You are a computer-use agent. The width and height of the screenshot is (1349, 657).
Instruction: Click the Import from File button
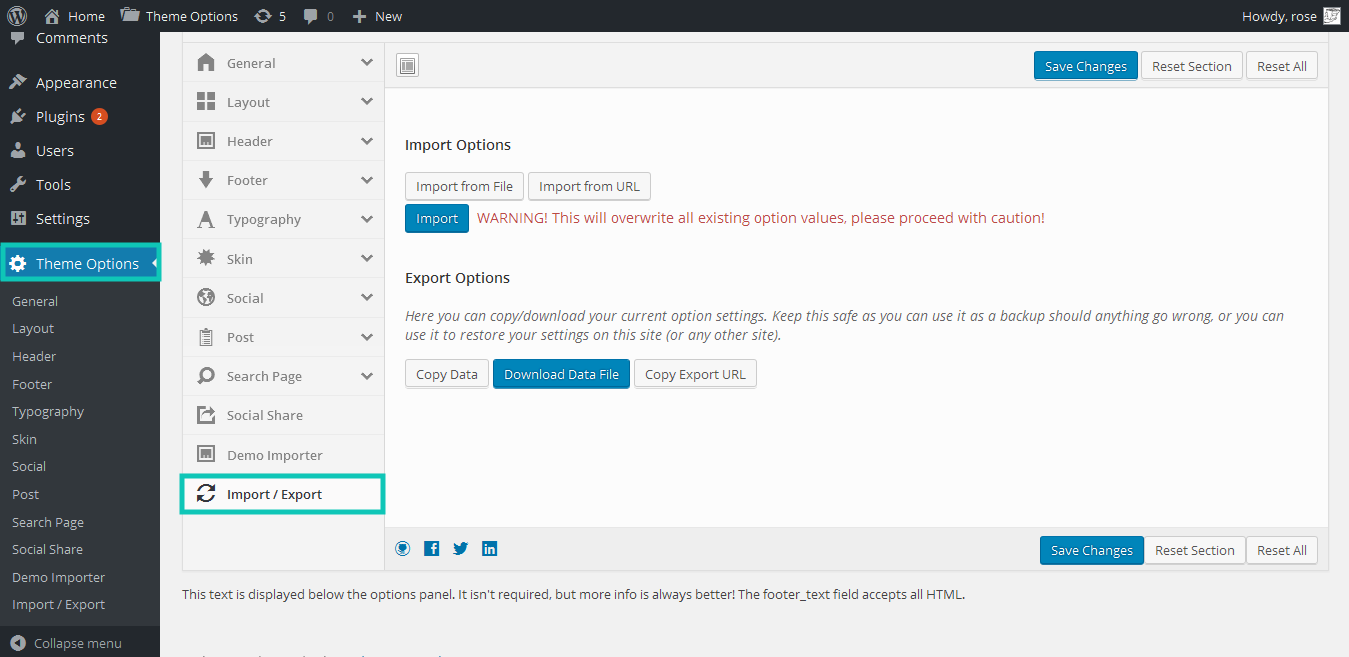point(464,186)
